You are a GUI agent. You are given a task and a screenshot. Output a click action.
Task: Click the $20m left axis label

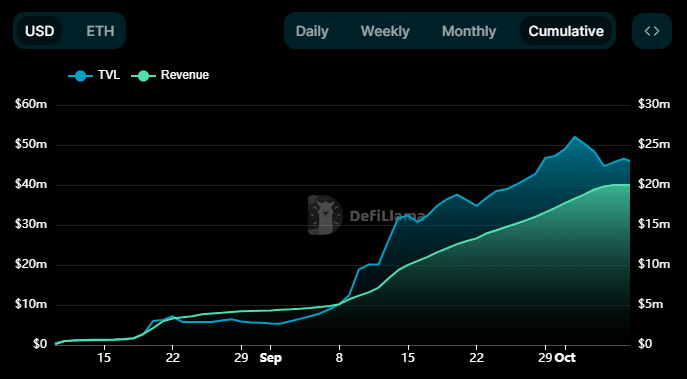[x=31, y=265]
